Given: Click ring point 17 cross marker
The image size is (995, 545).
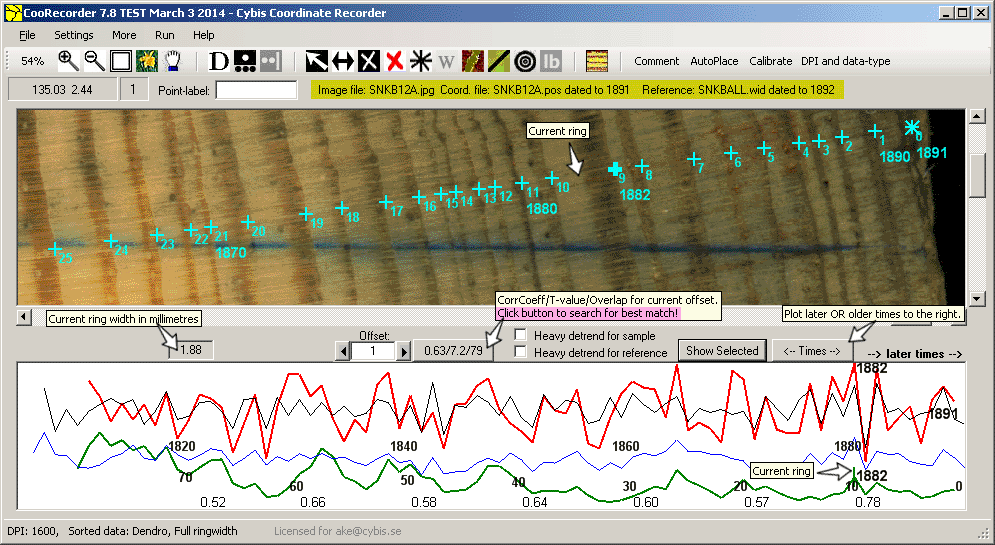Looking at the screenshot, I should point(385,202).
